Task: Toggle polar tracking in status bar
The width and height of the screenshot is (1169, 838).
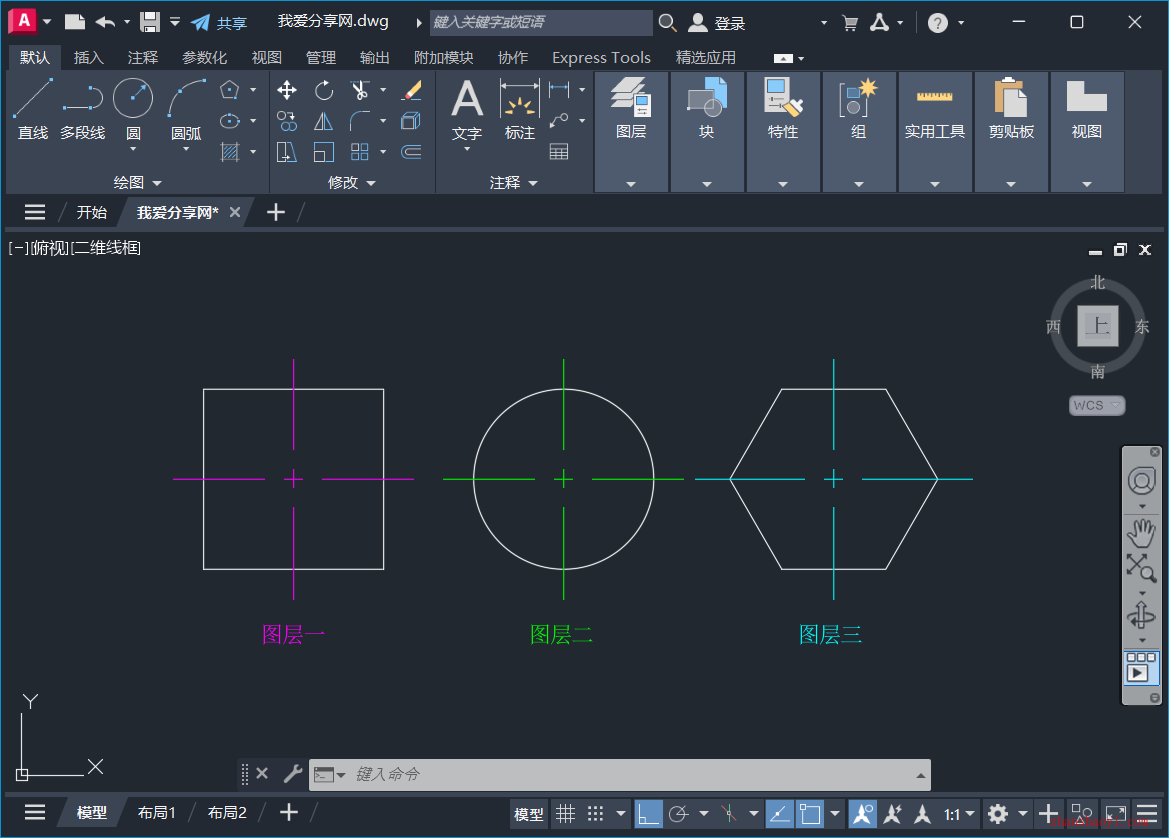Action: (678, 813)
